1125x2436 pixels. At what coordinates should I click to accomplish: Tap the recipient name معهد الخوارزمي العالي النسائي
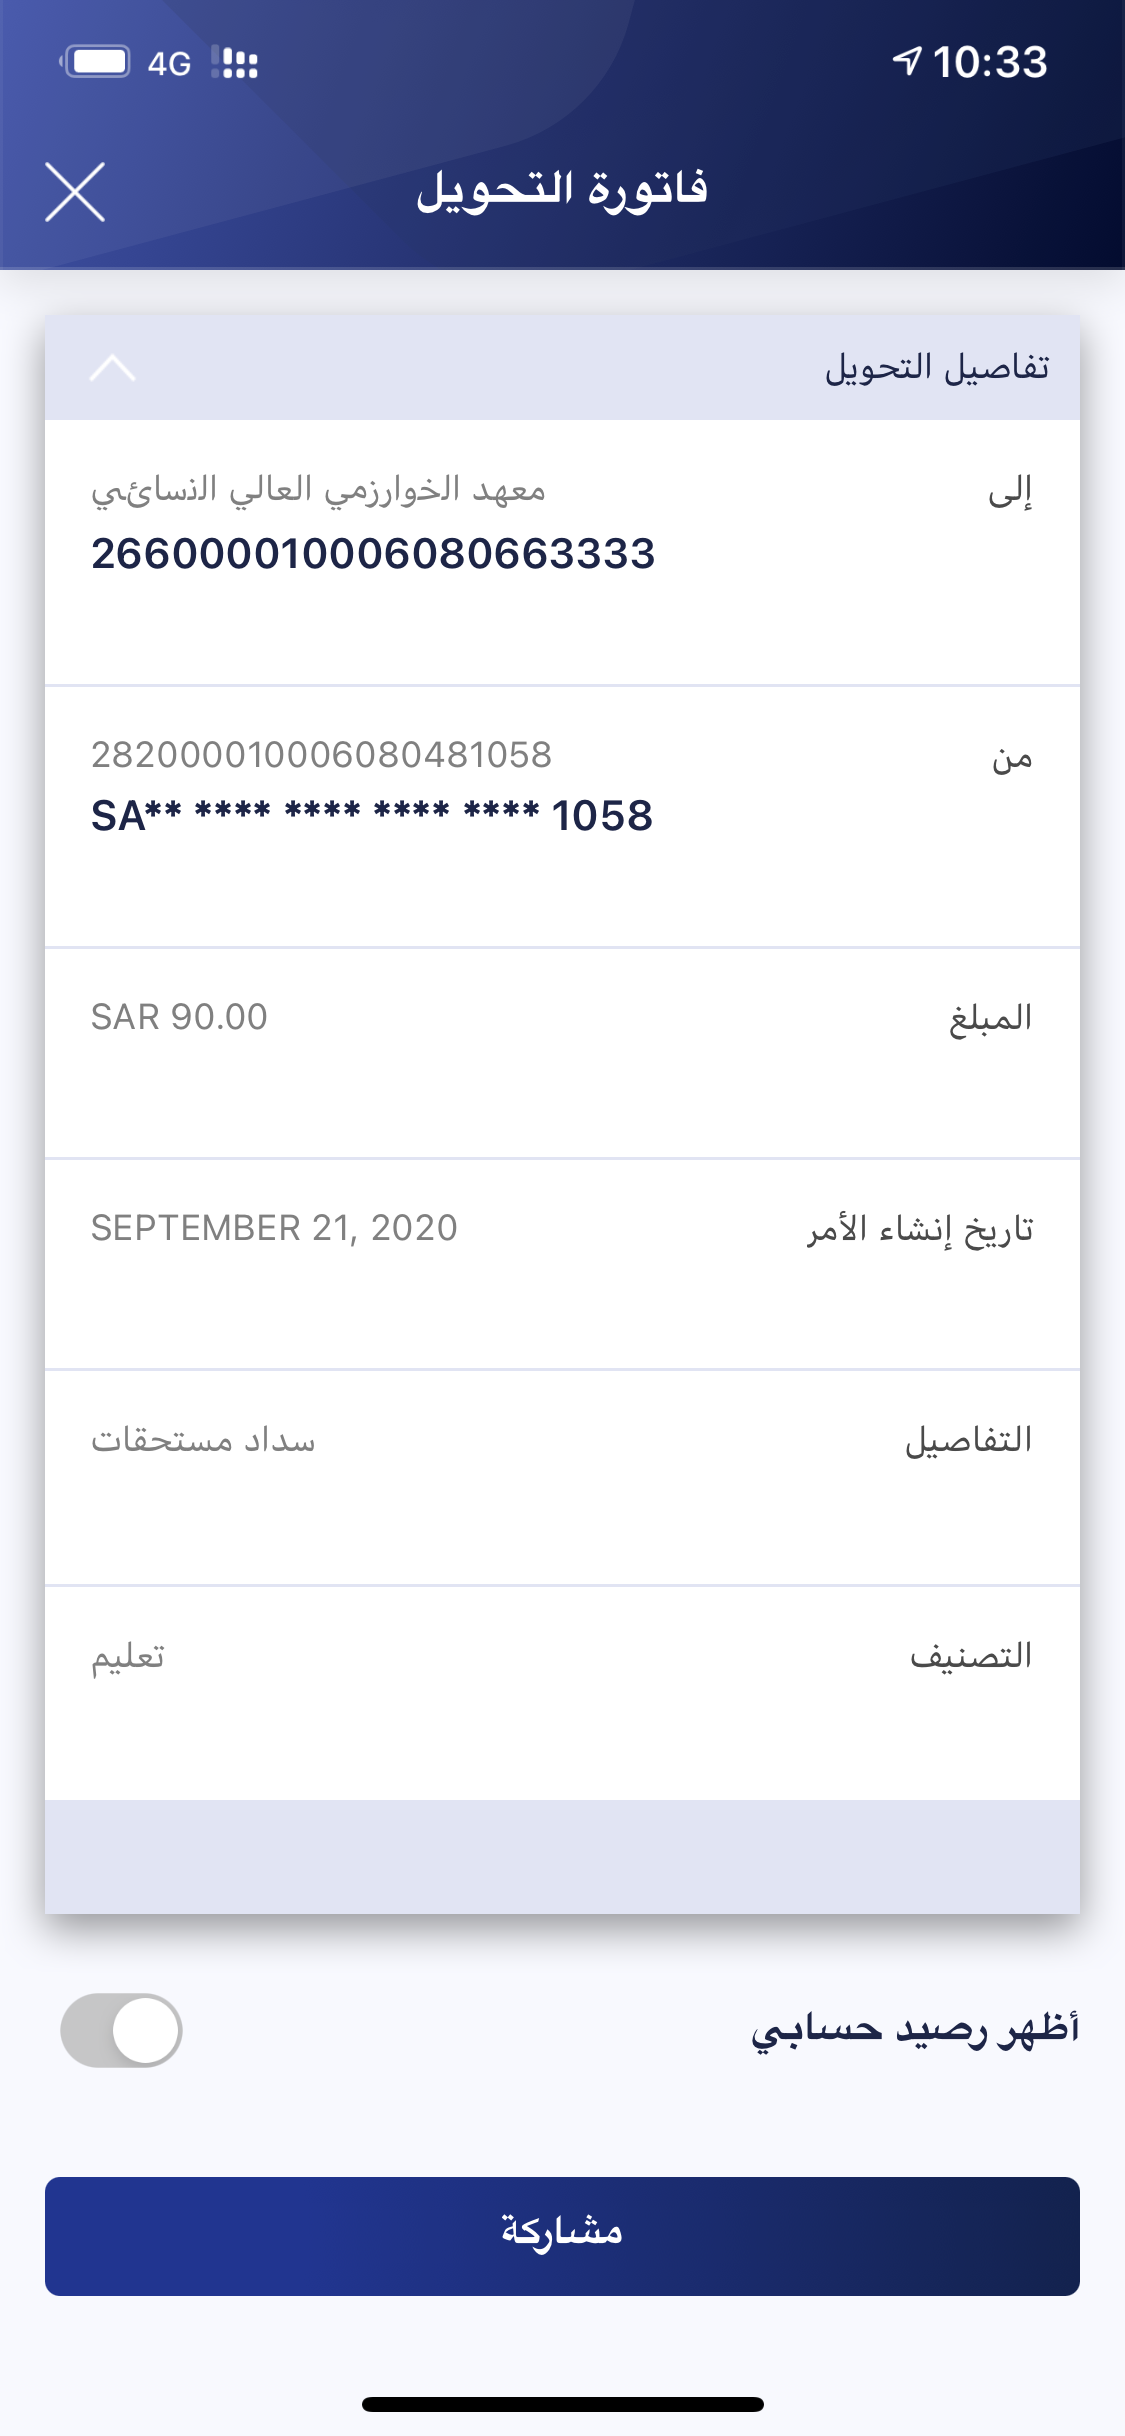pos(319,490)
